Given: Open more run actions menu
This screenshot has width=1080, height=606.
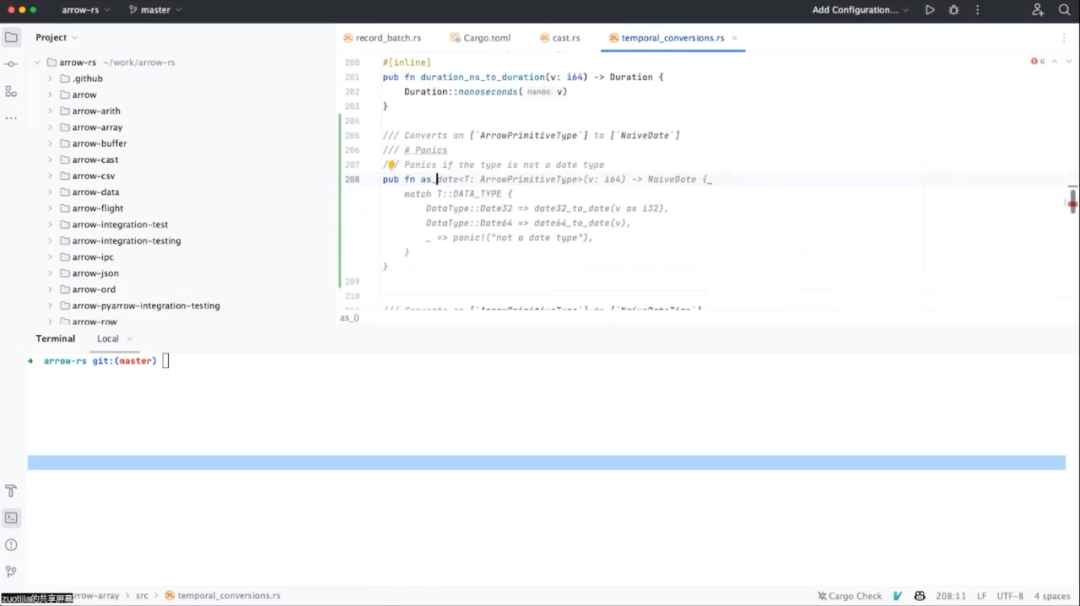Looking at the screenshot, I should 977,10.
